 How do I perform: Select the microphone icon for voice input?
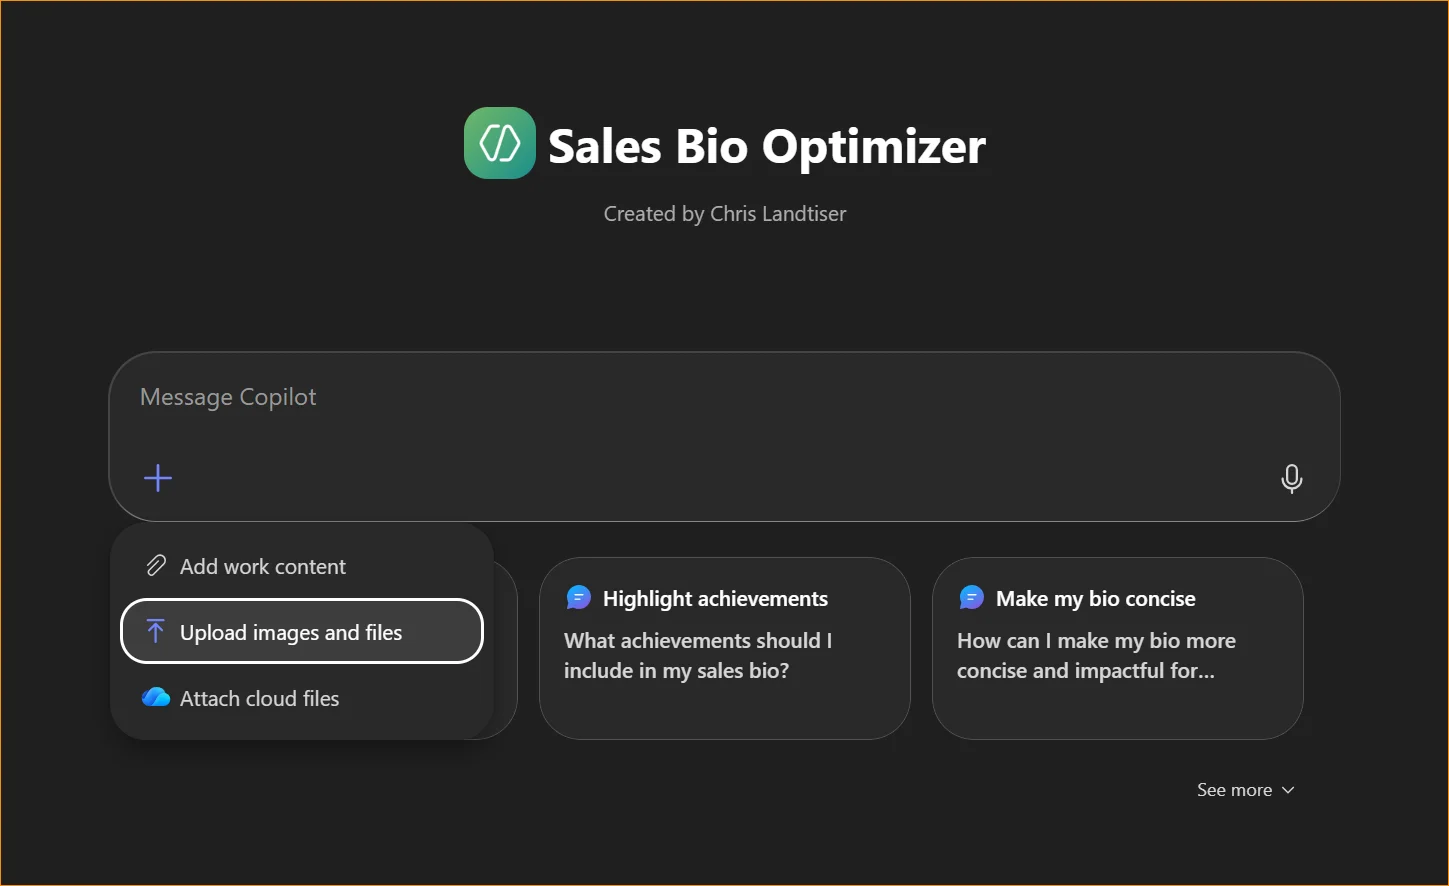1291,478
